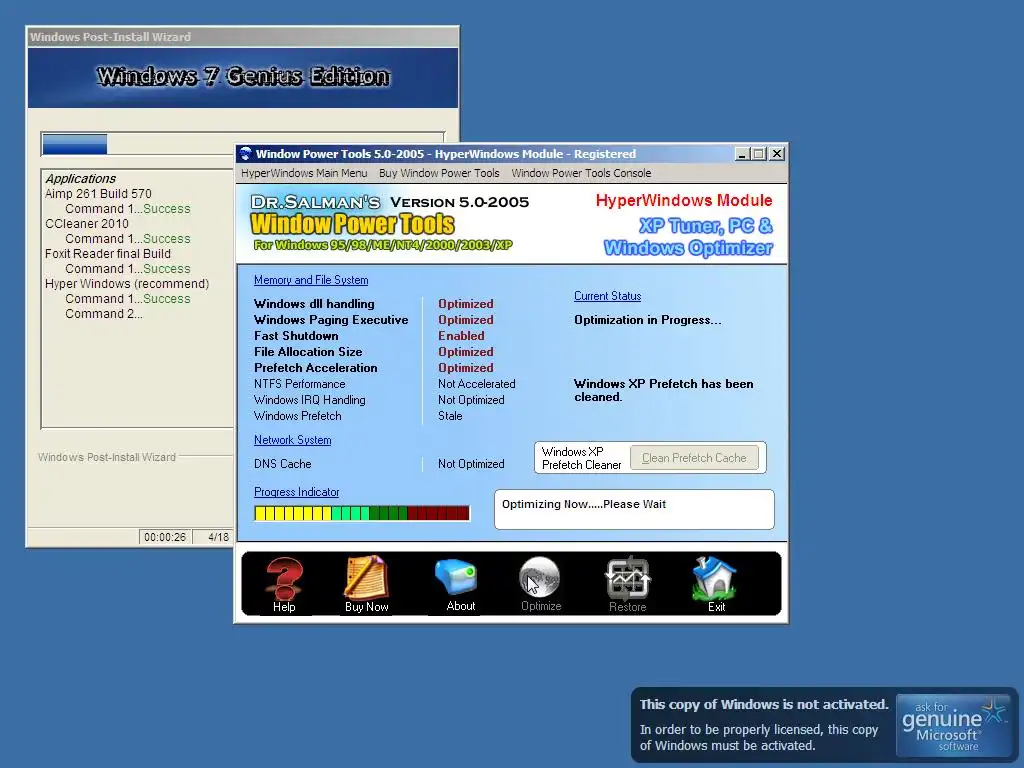
Task: Click the Not Accelerated status text
Action: tap(477, 384)
